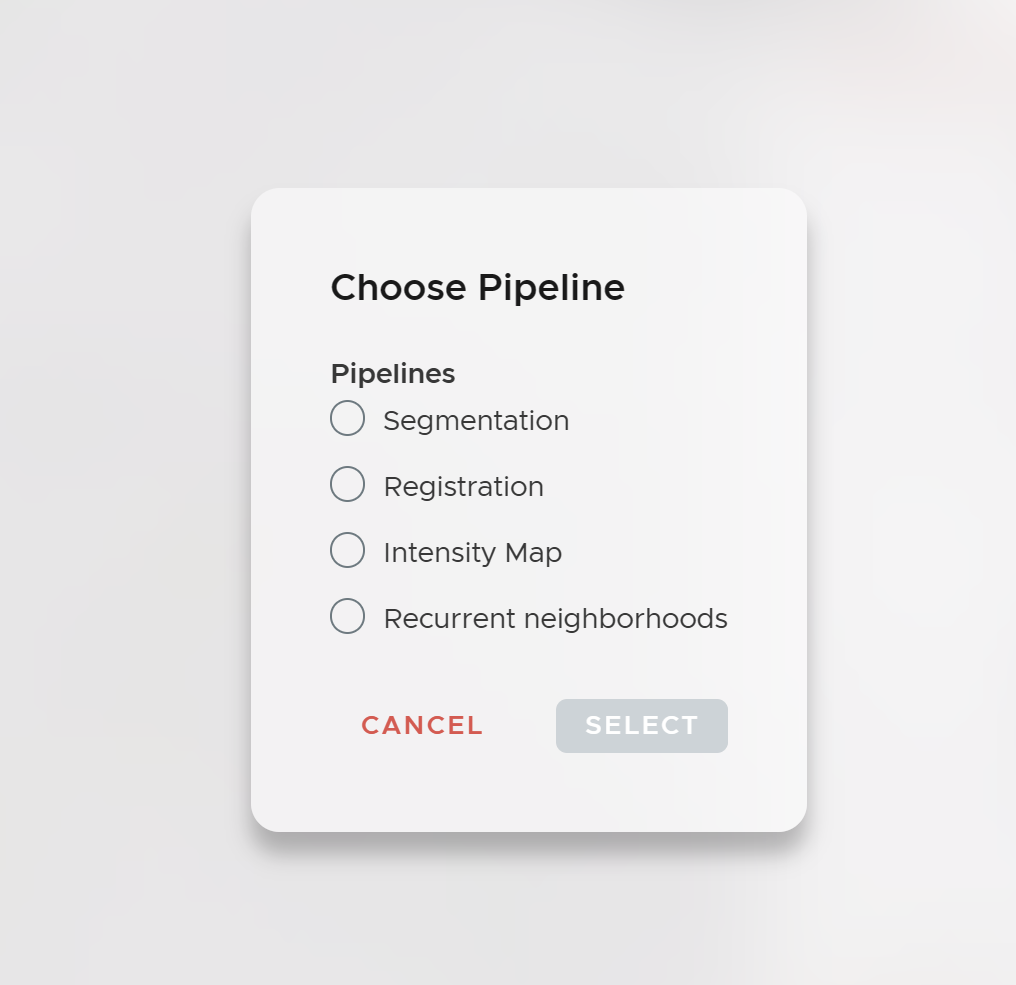Click the word 'Pipeline' in the title
1016x985 pixels.
(x=551, y=288)
